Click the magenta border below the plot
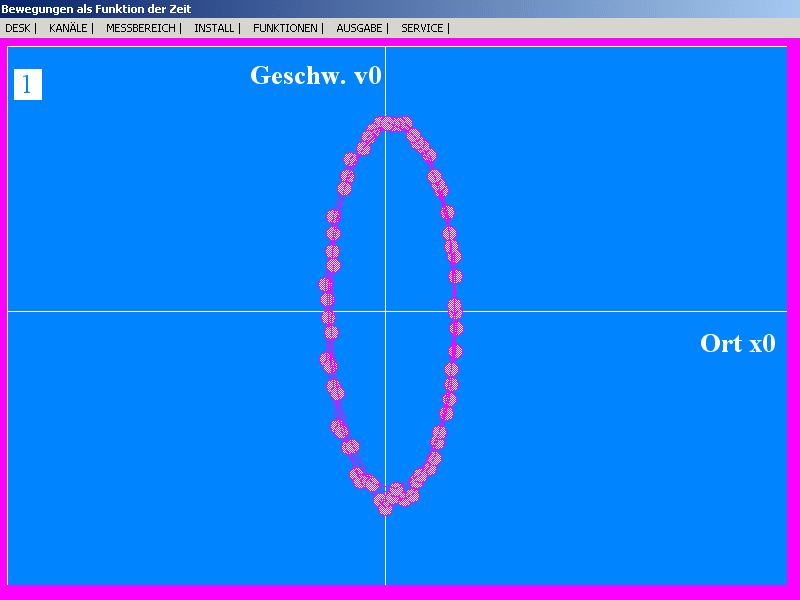 (400, 592)
